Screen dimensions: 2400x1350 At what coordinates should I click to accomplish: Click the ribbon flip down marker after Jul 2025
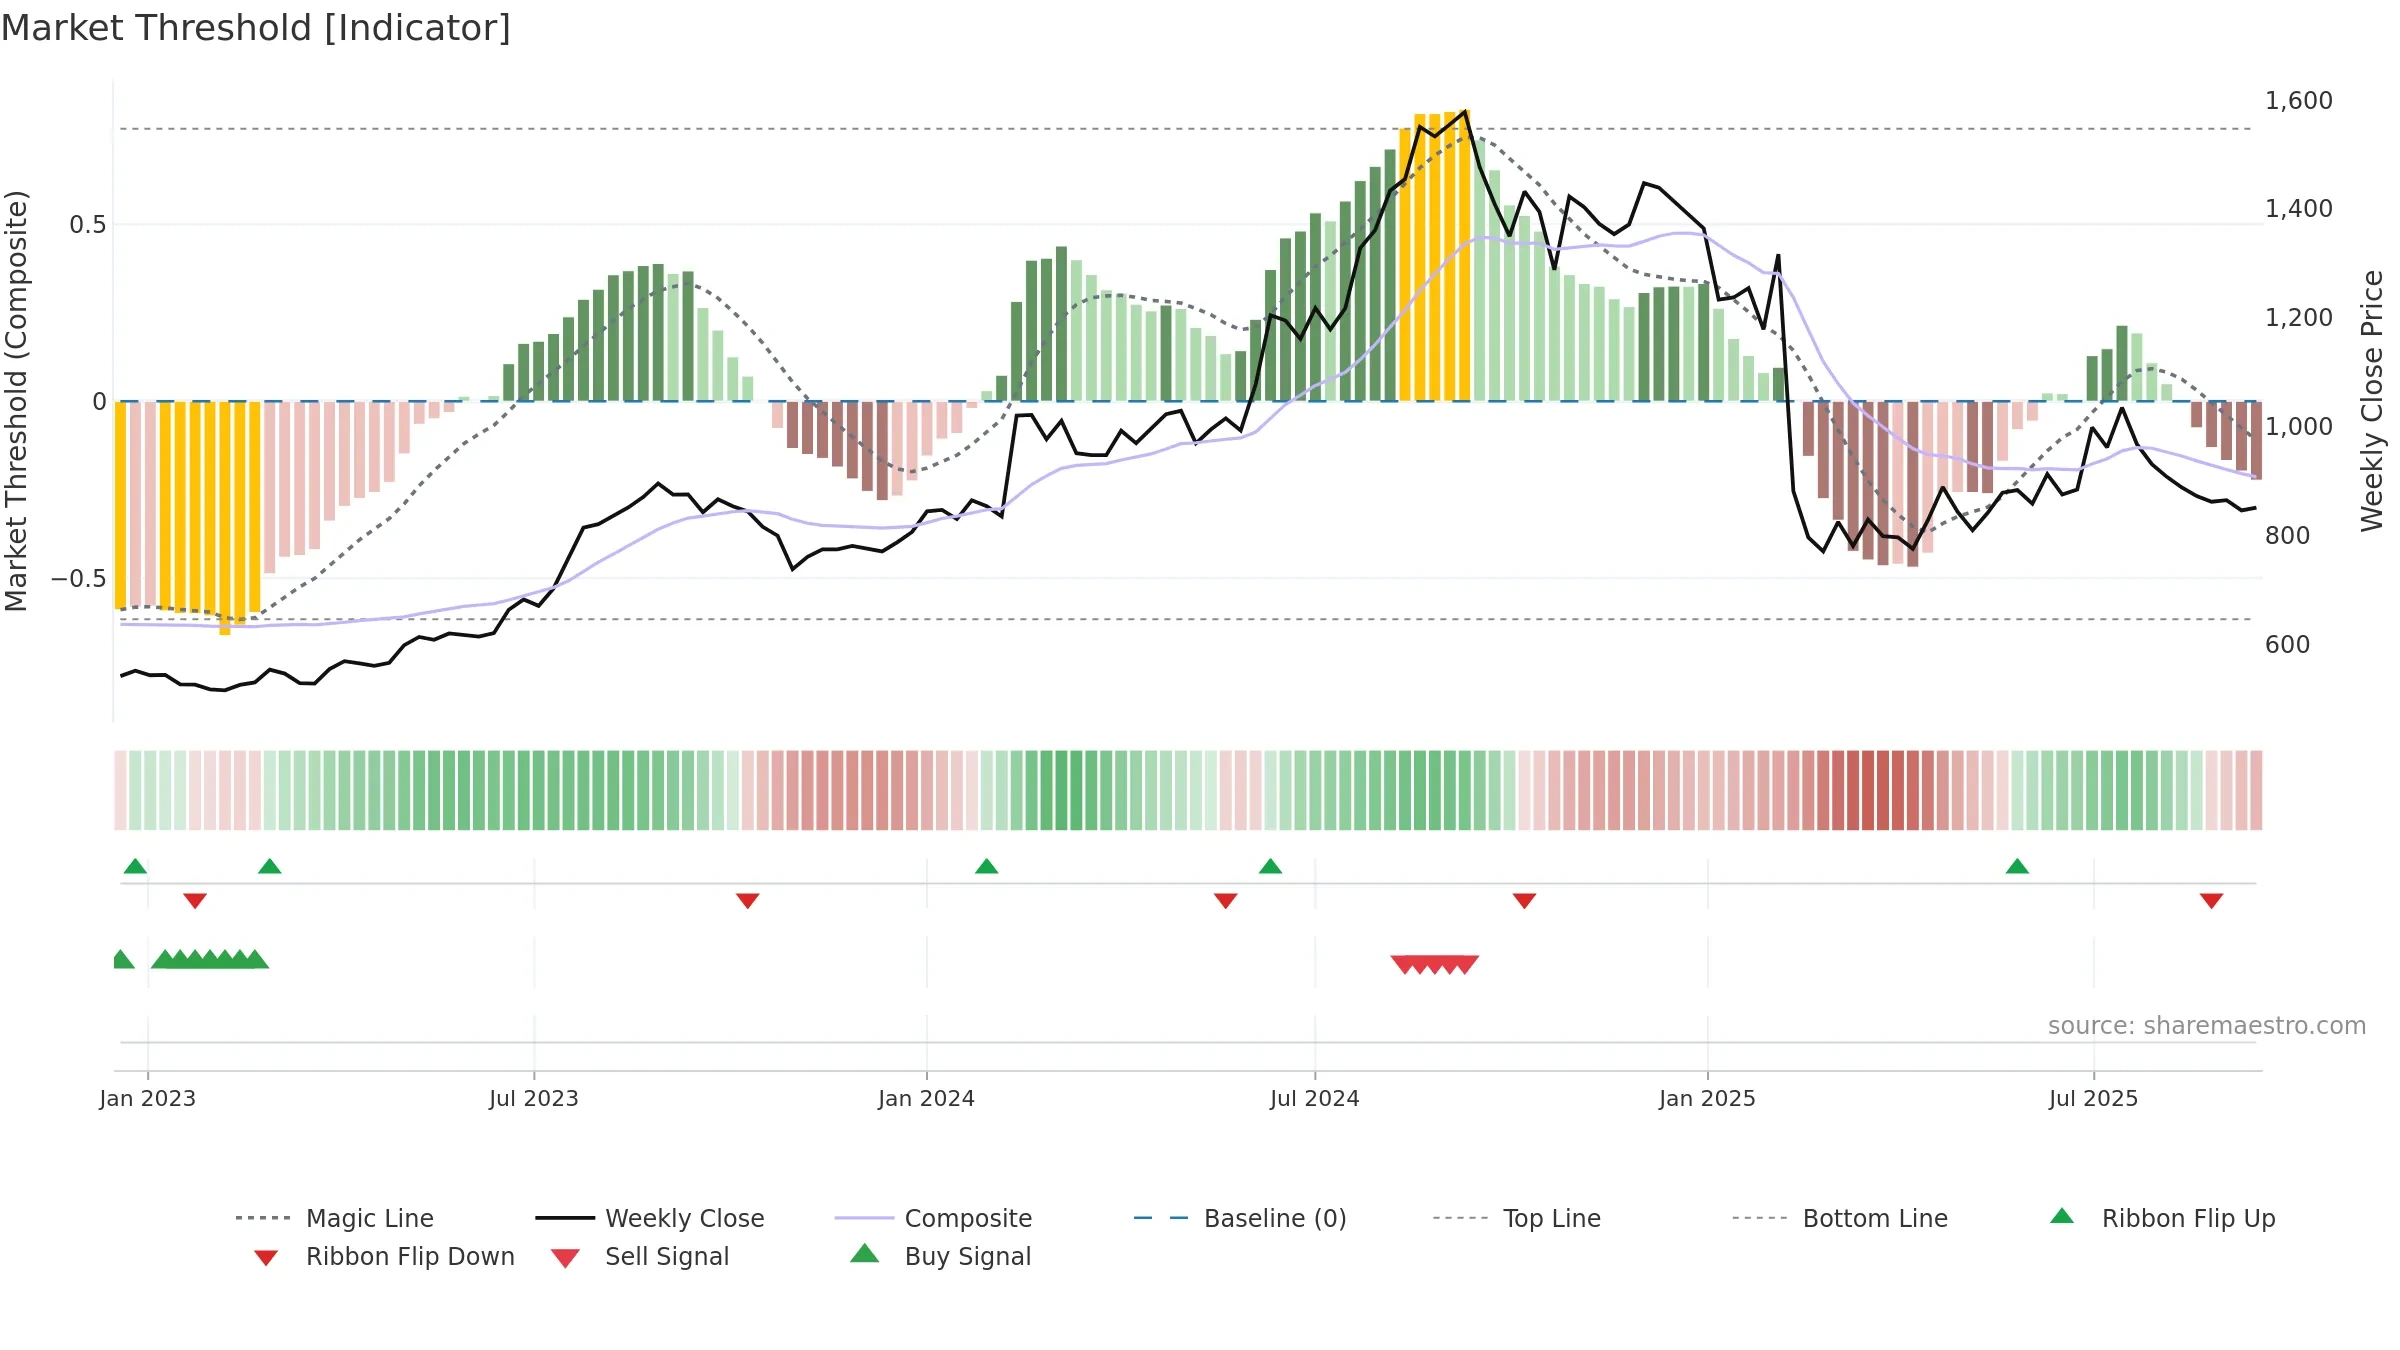(x=2212, y=901)
